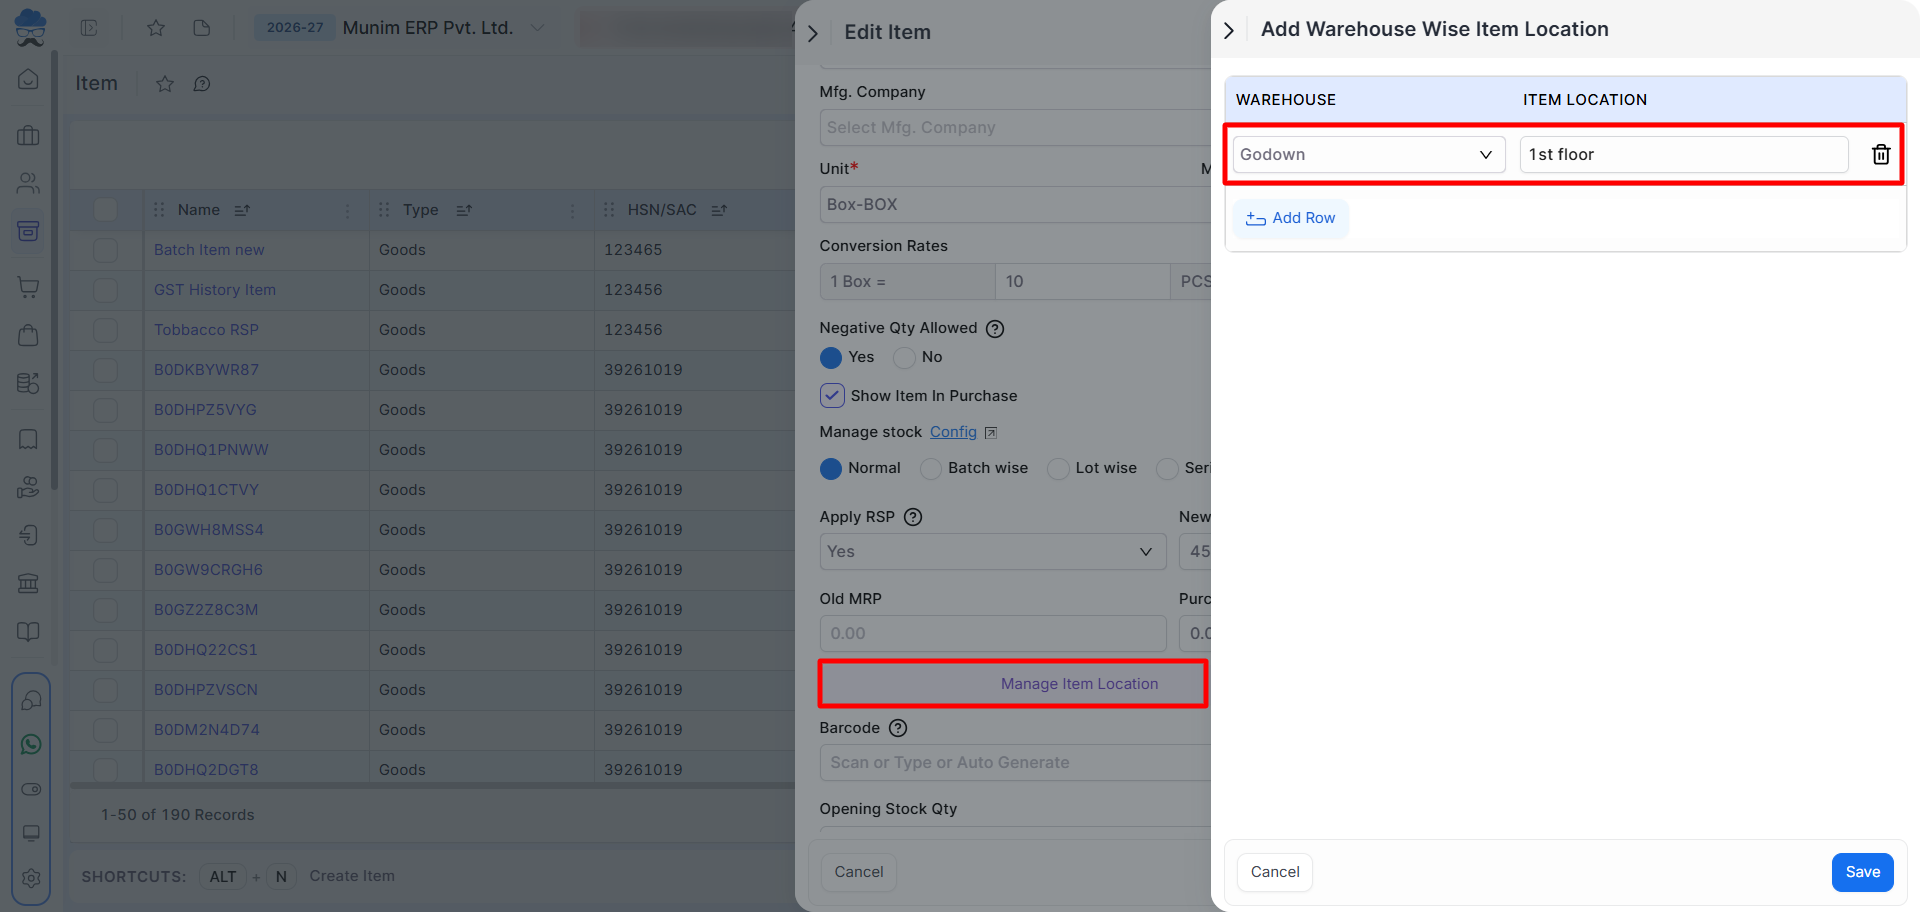
Task: Select No for Negative Qty Allowed
Action: 904,357
